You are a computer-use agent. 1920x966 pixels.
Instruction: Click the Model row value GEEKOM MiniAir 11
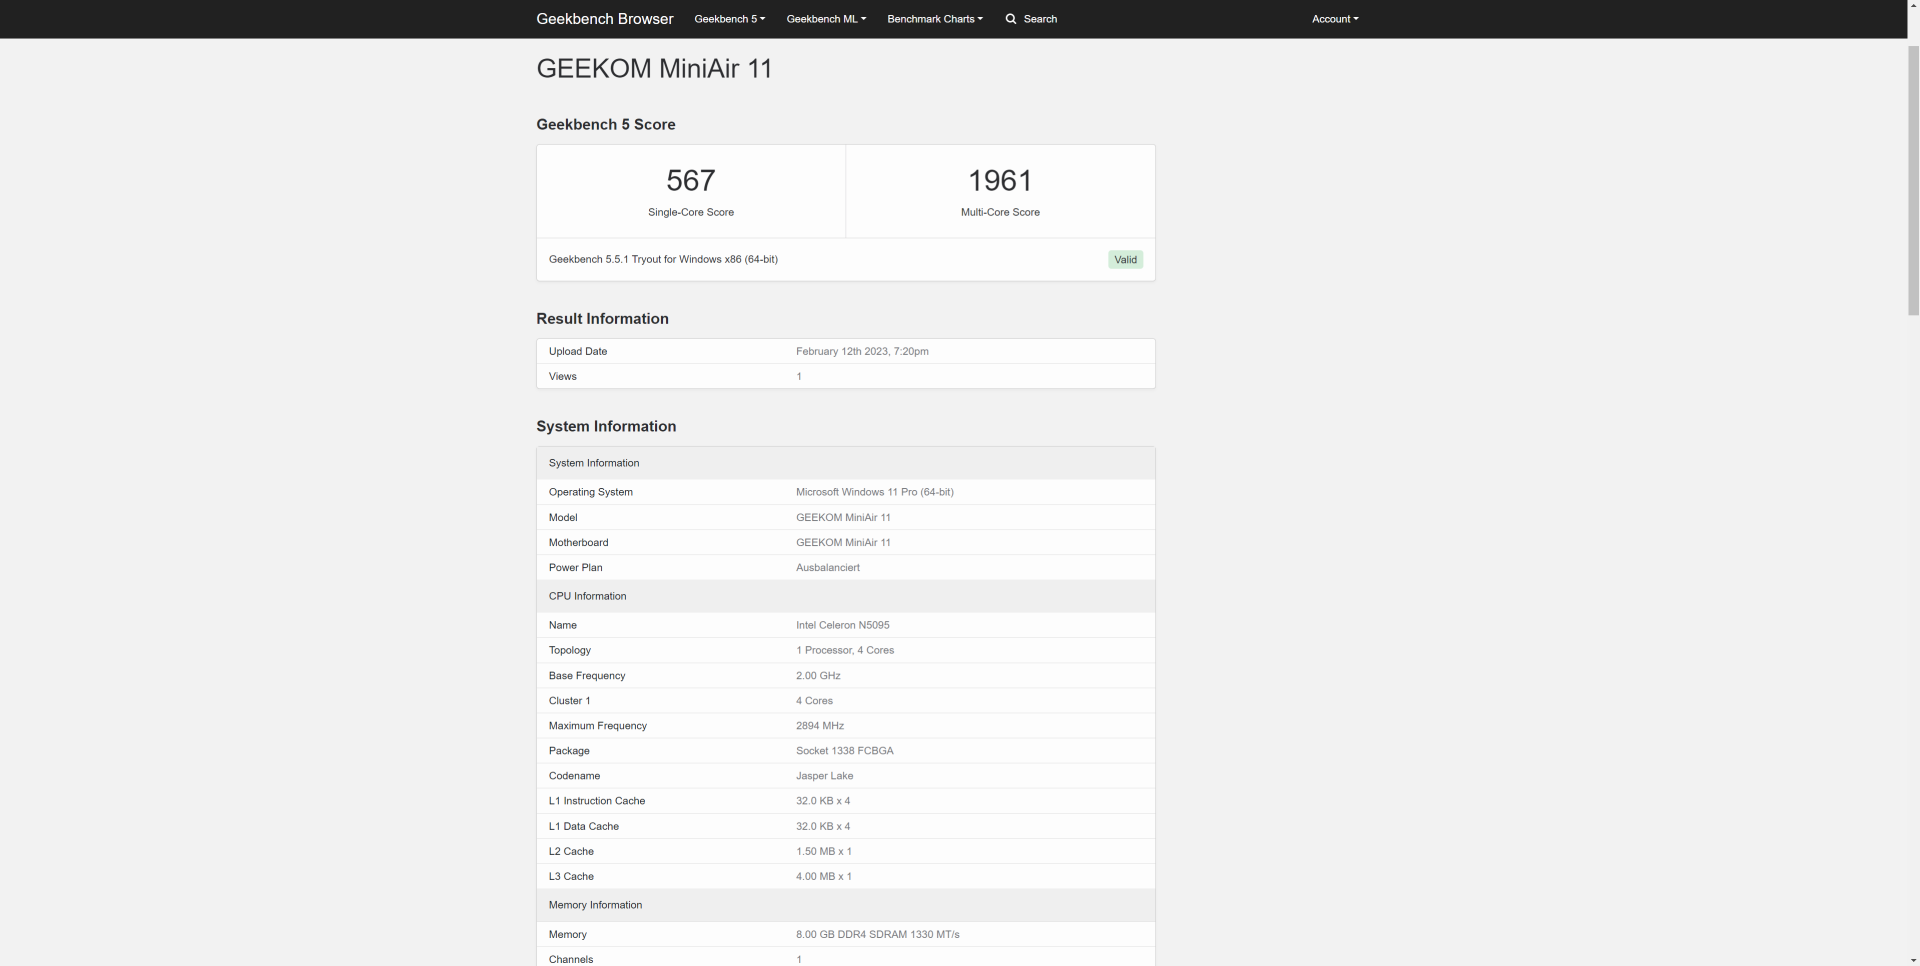pyautogui.click(x=843, y=517)
